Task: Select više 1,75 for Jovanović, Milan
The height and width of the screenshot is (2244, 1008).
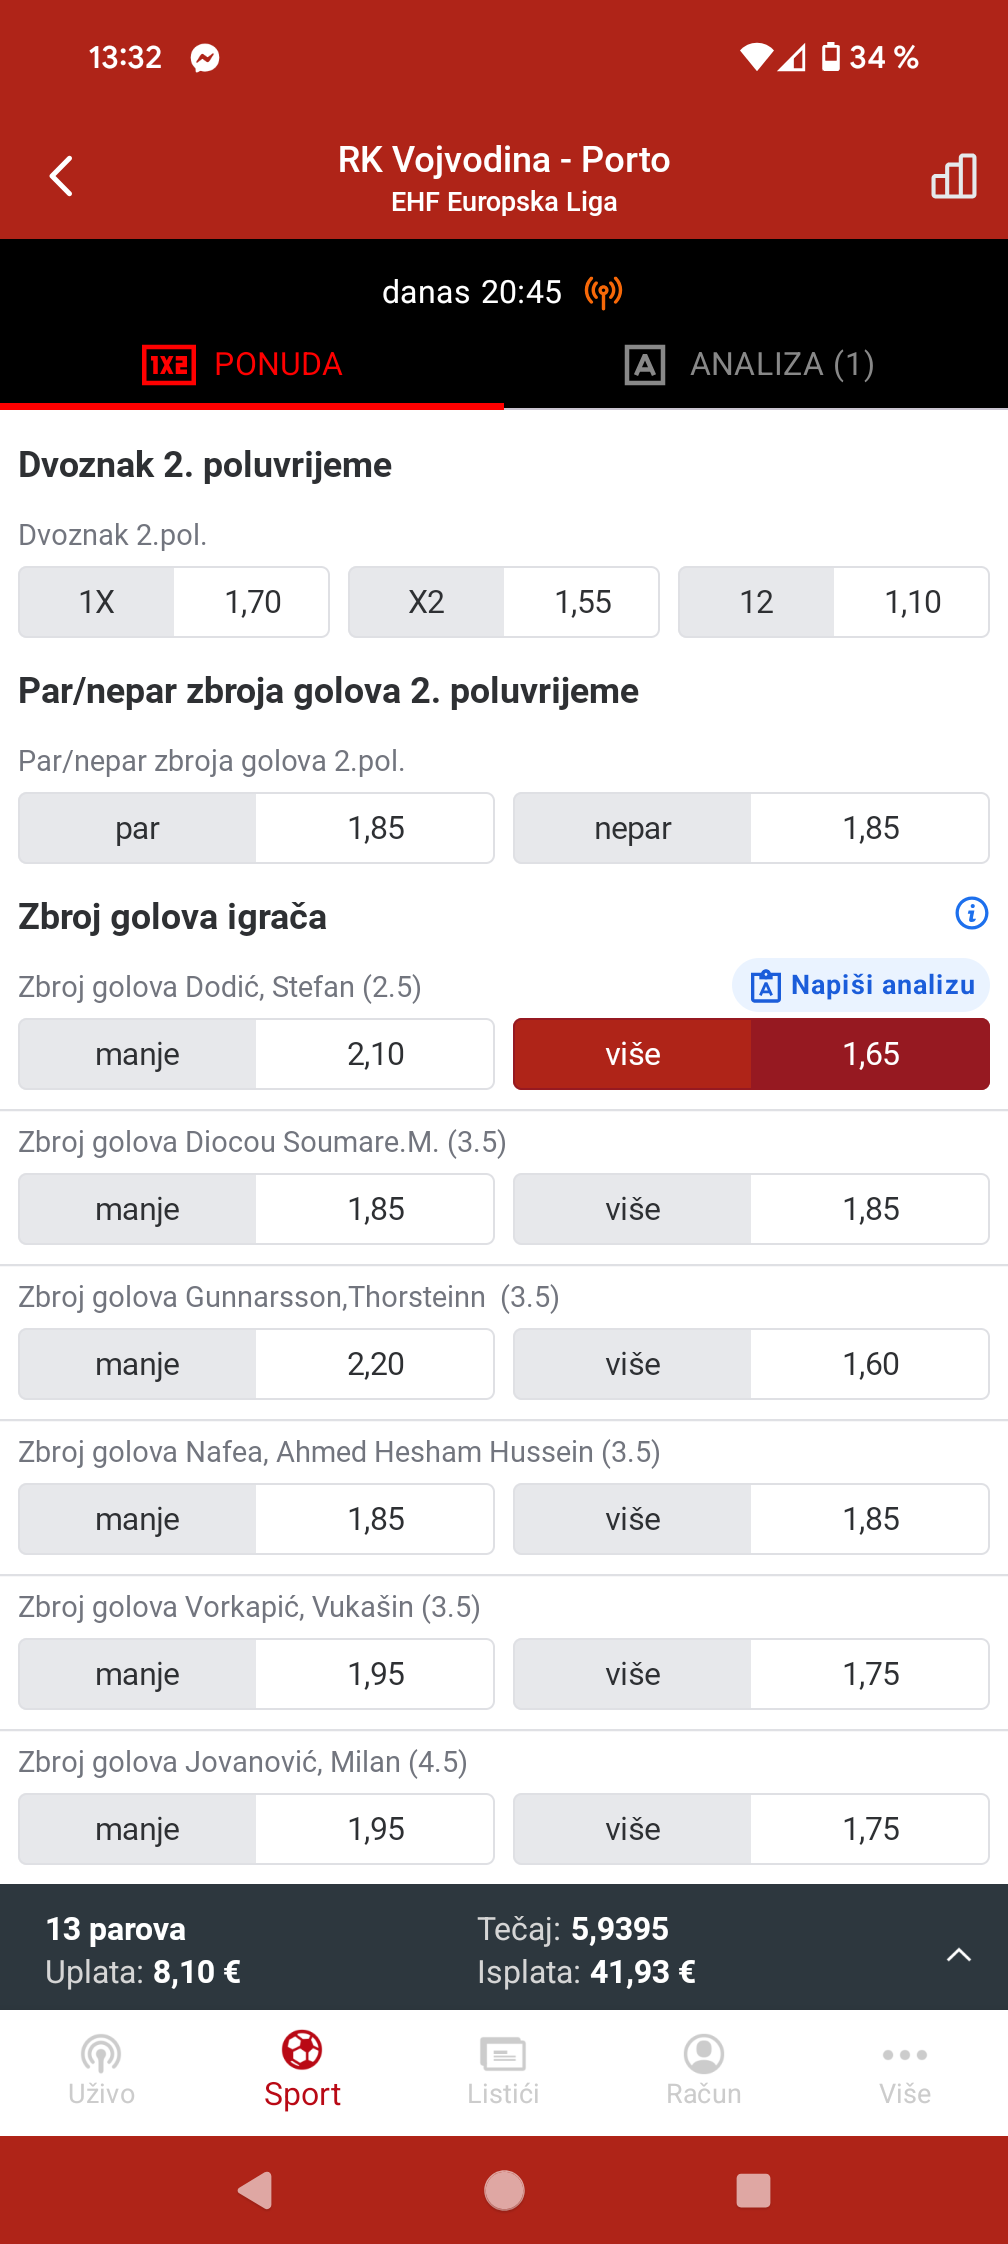Action: [751, 1829]
